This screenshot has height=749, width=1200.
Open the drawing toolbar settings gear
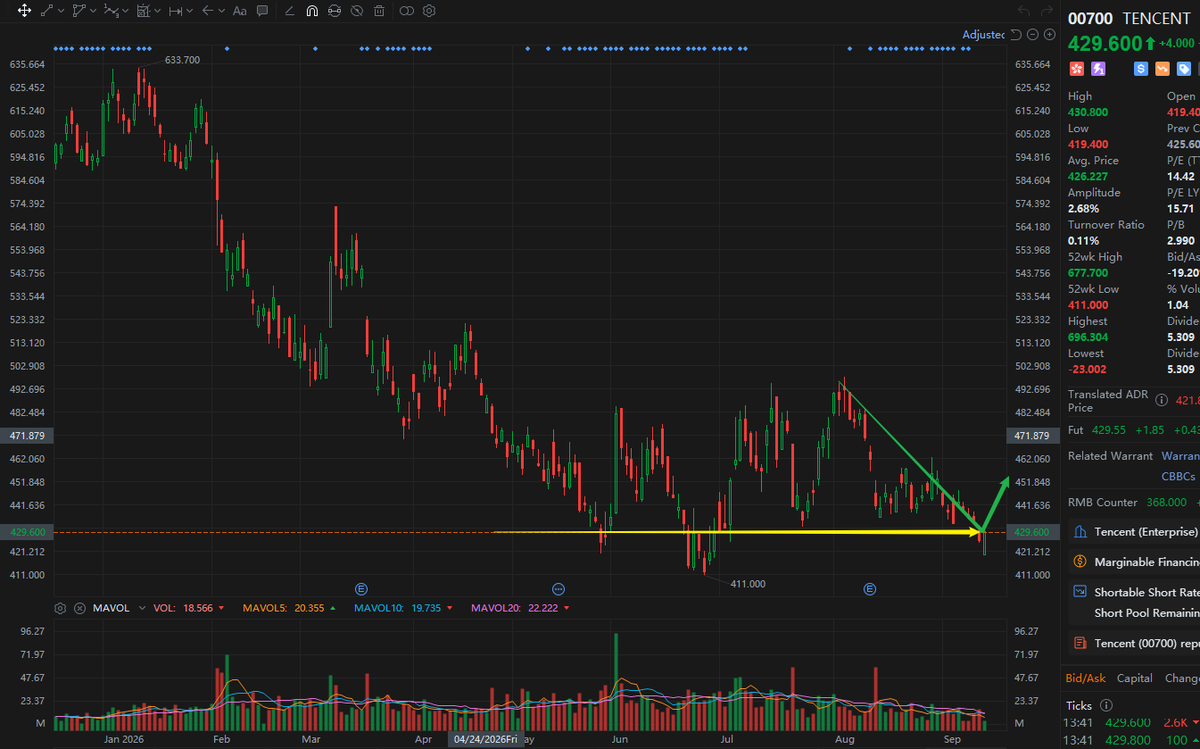coord(429,12)
